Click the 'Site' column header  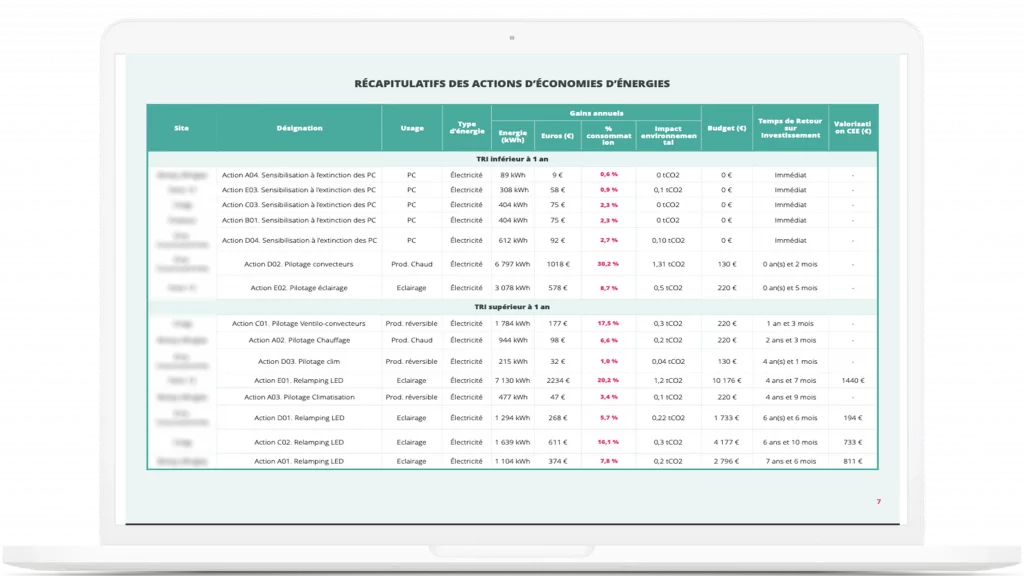click(181, 128)
